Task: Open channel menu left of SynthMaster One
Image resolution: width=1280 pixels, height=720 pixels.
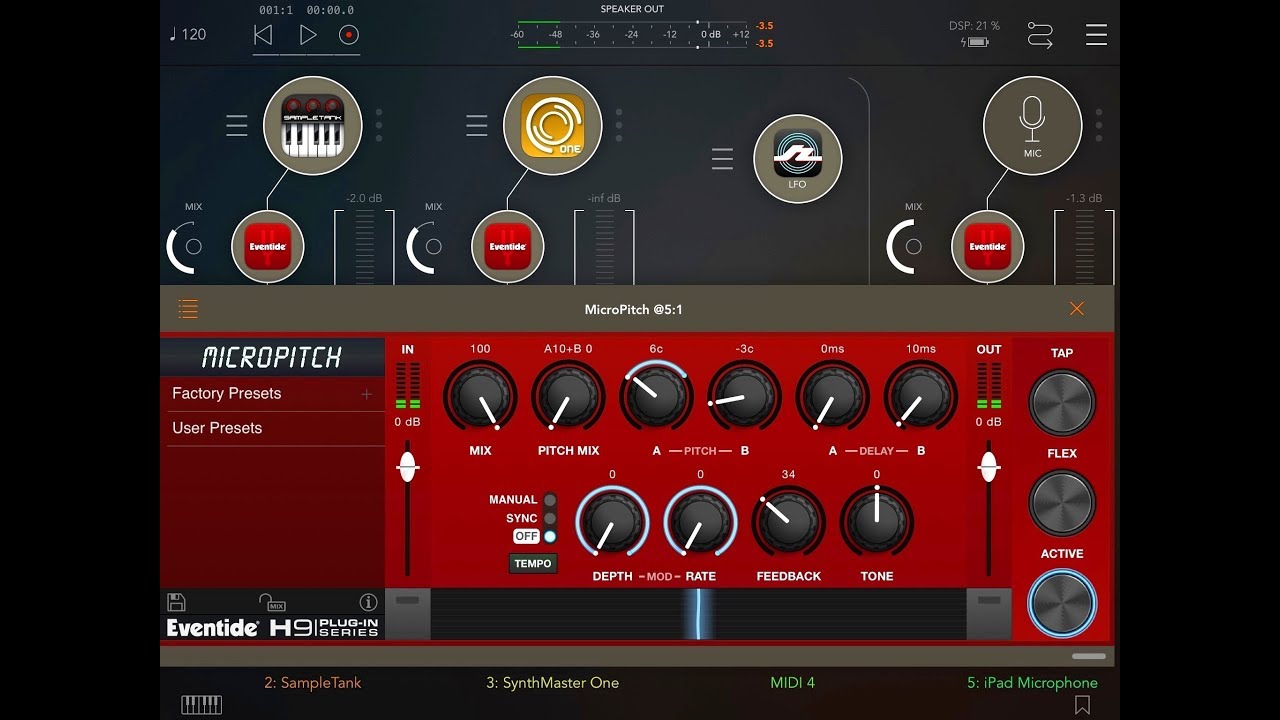Action: click(477, 126)
